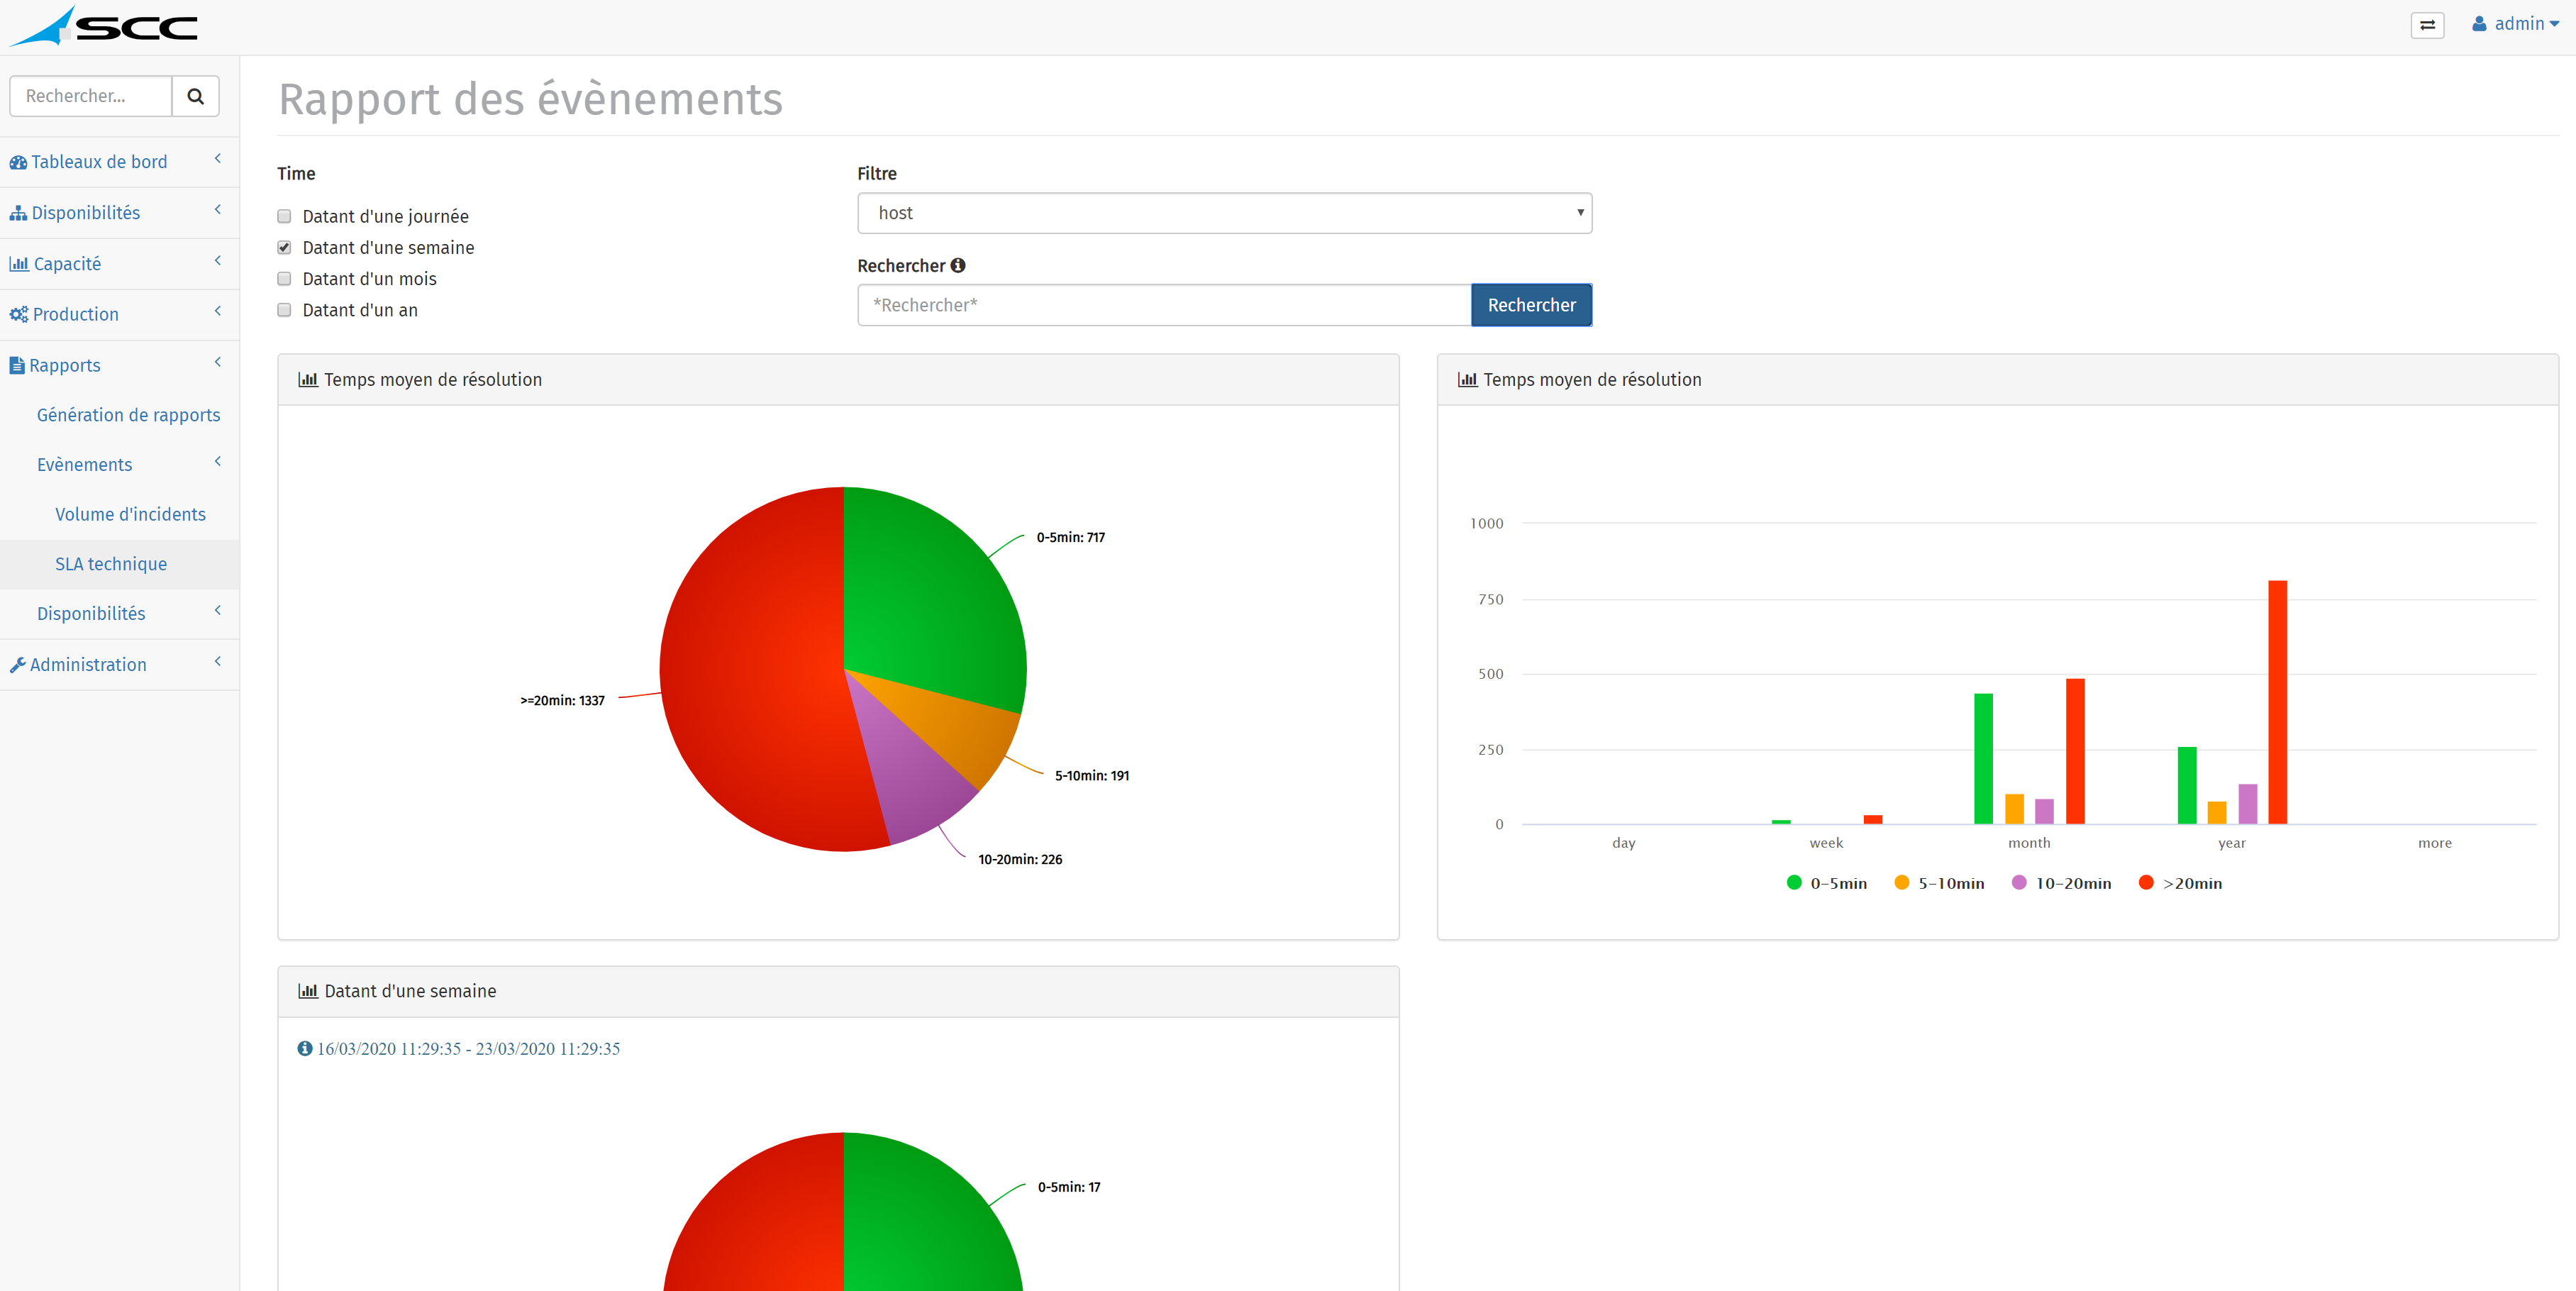The height and width of the screenshot is (1291, 2576).
Task: Click chart icon in left Temps moyen panel header
Action: [308, 380]
